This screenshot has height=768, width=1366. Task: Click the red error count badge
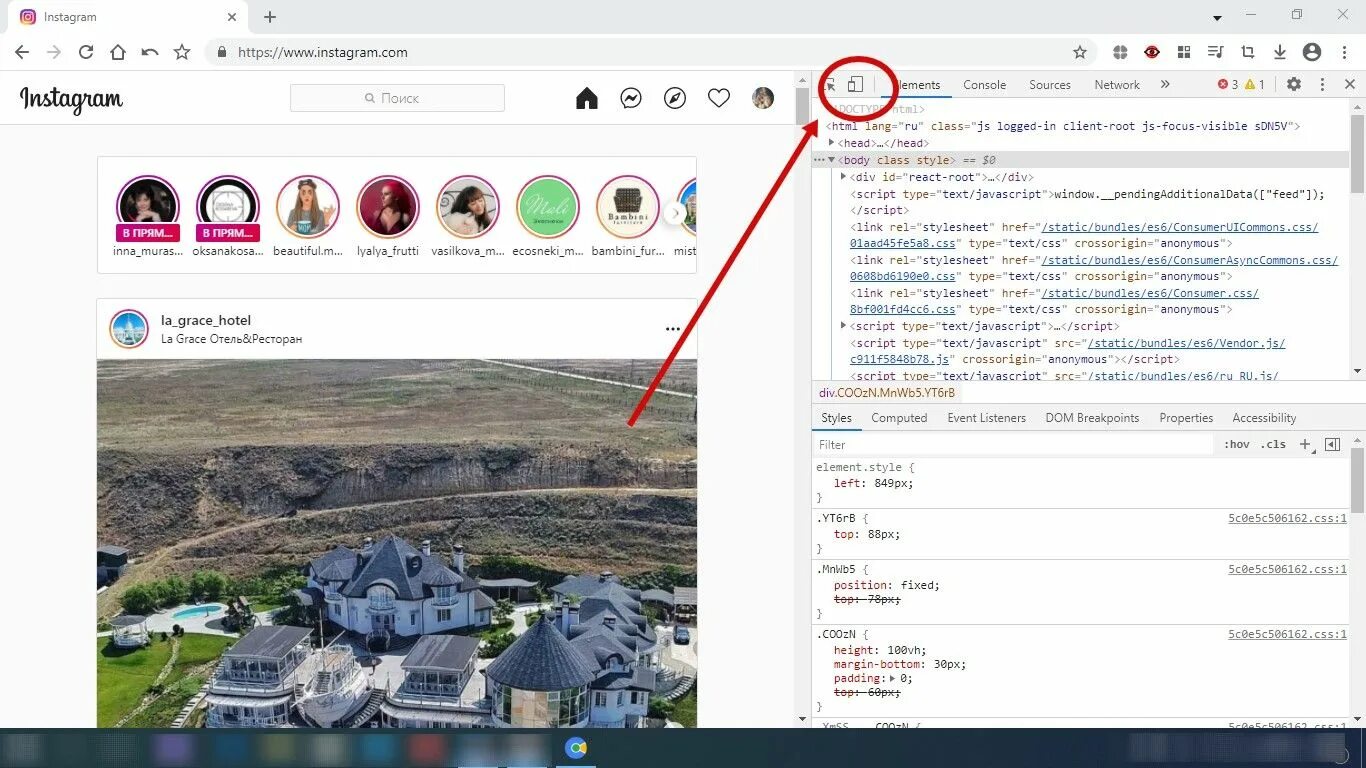pyautogui.click(x=1227, y=85)
